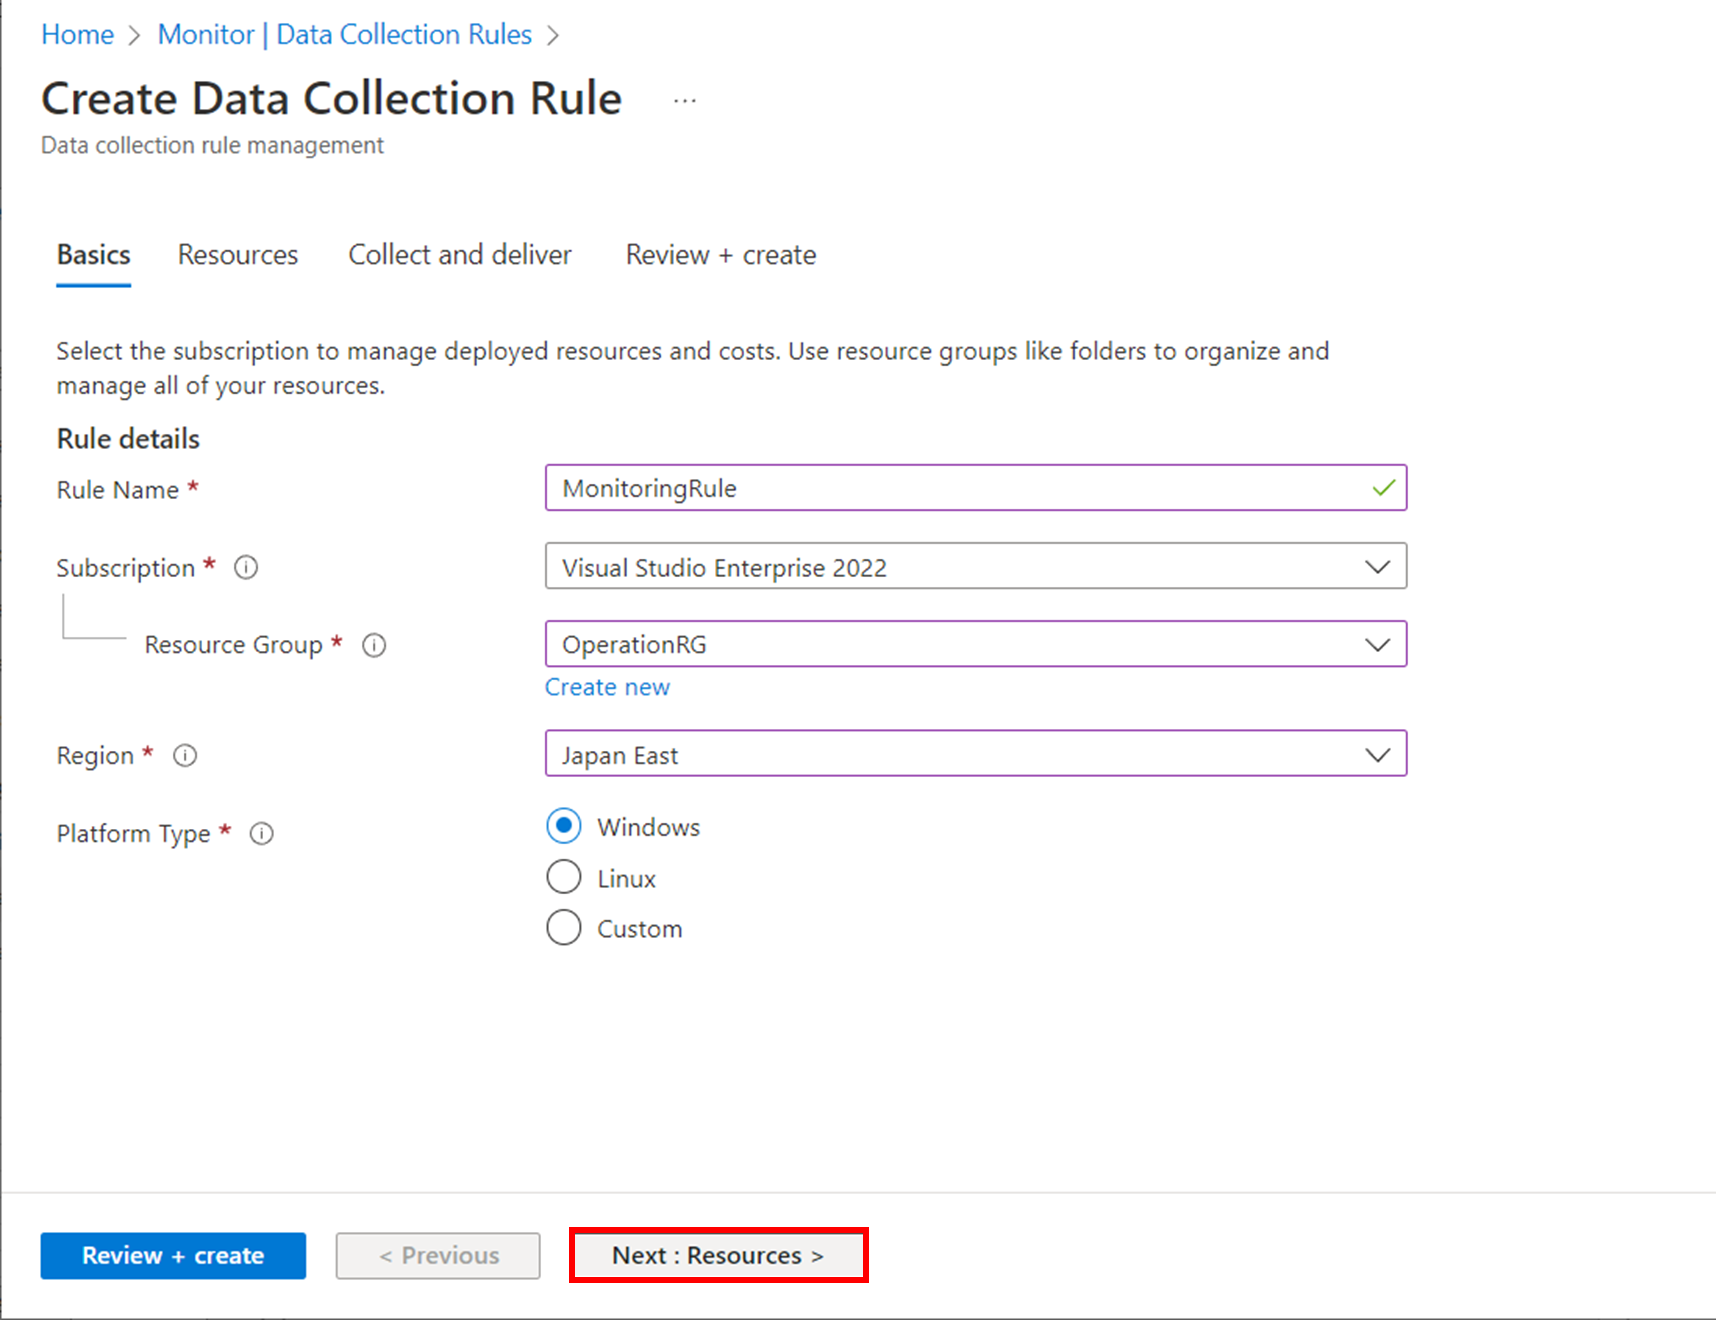The width and height of the screenshot is (1716, 1320).
Task: Switch to the Resources tab
Action: point(238,255)
